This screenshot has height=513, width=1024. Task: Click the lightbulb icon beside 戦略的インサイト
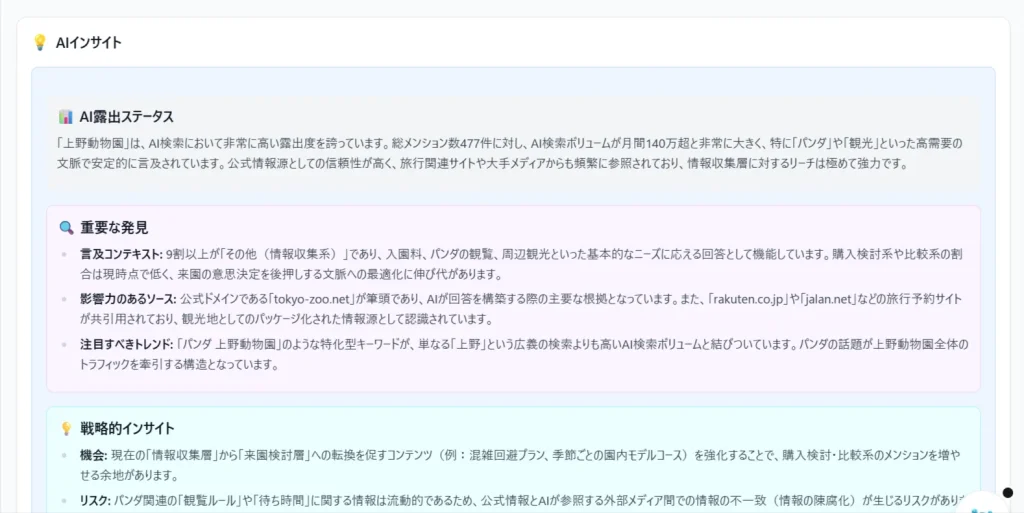coord(66,428)
